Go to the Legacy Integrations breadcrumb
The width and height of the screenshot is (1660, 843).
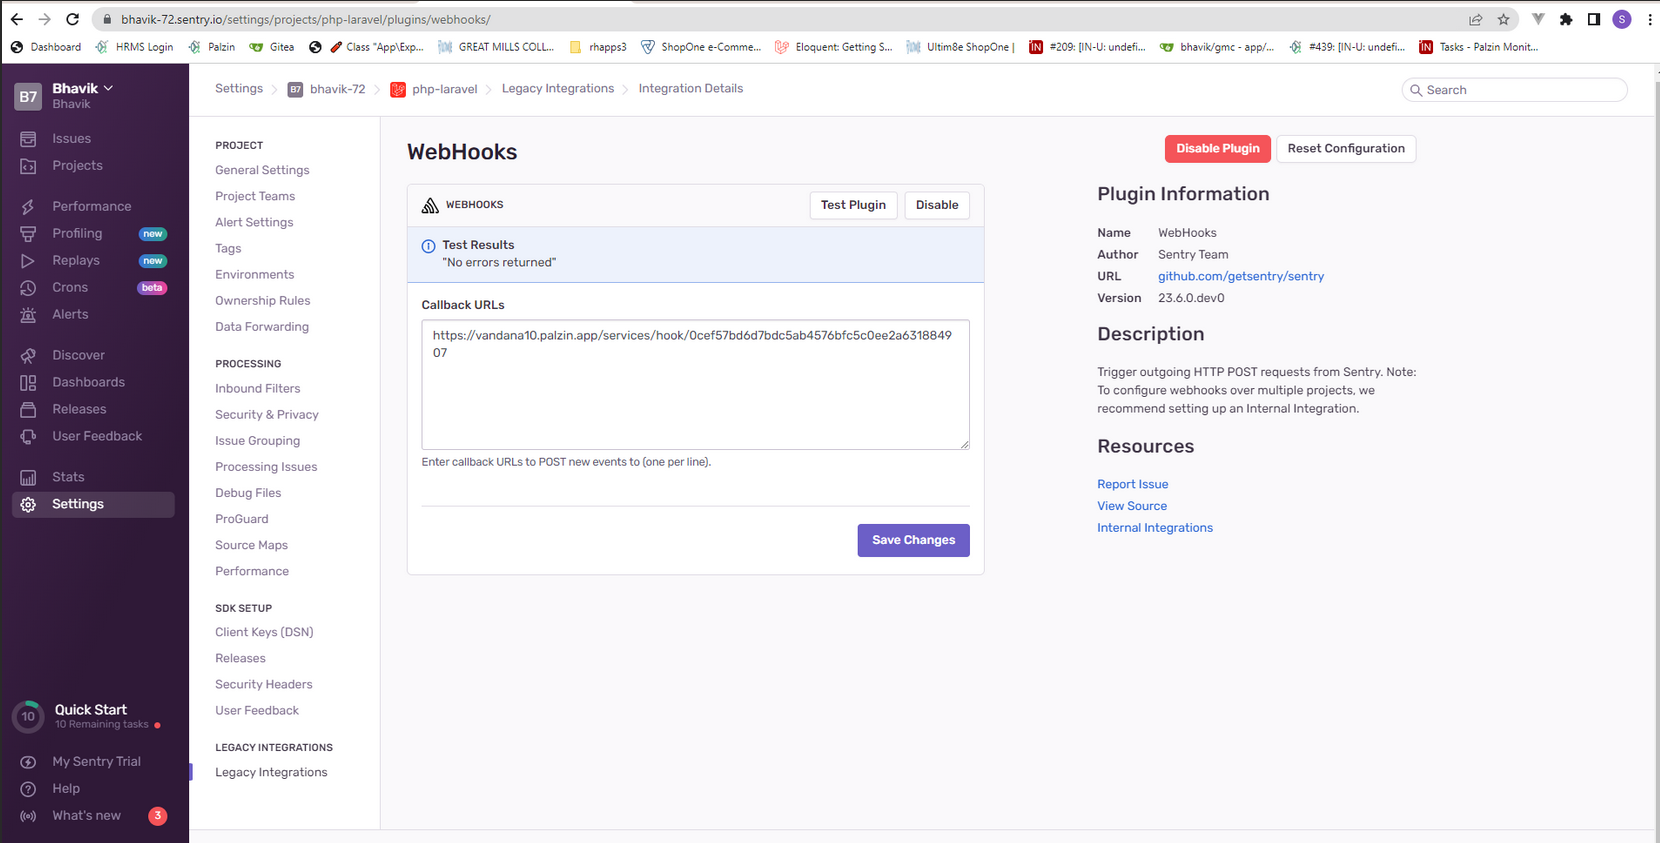558,89
